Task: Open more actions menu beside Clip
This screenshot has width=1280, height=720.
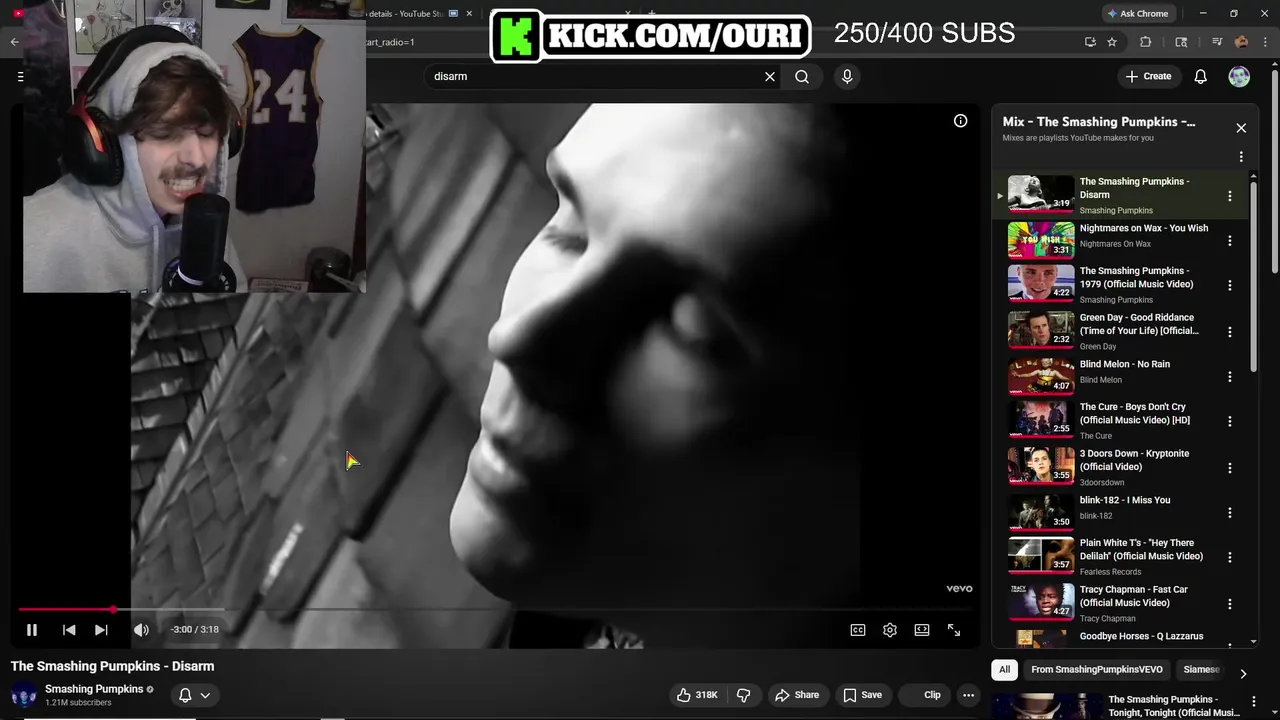Action: 968,695
